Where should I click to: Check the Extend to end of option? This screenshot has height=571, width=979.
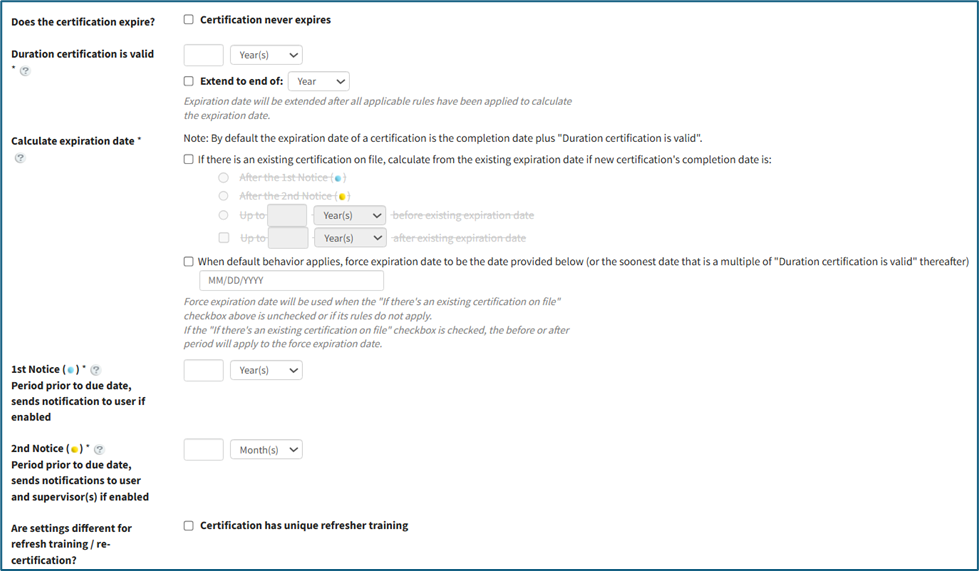click(189, 82)
